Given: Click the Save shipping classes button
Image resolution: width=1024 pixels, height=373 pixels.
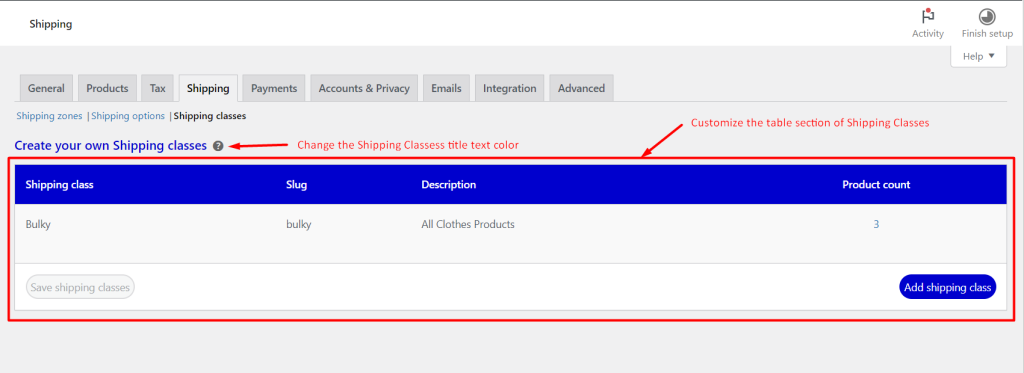Looking at the screenshot, I should point(80,287).
